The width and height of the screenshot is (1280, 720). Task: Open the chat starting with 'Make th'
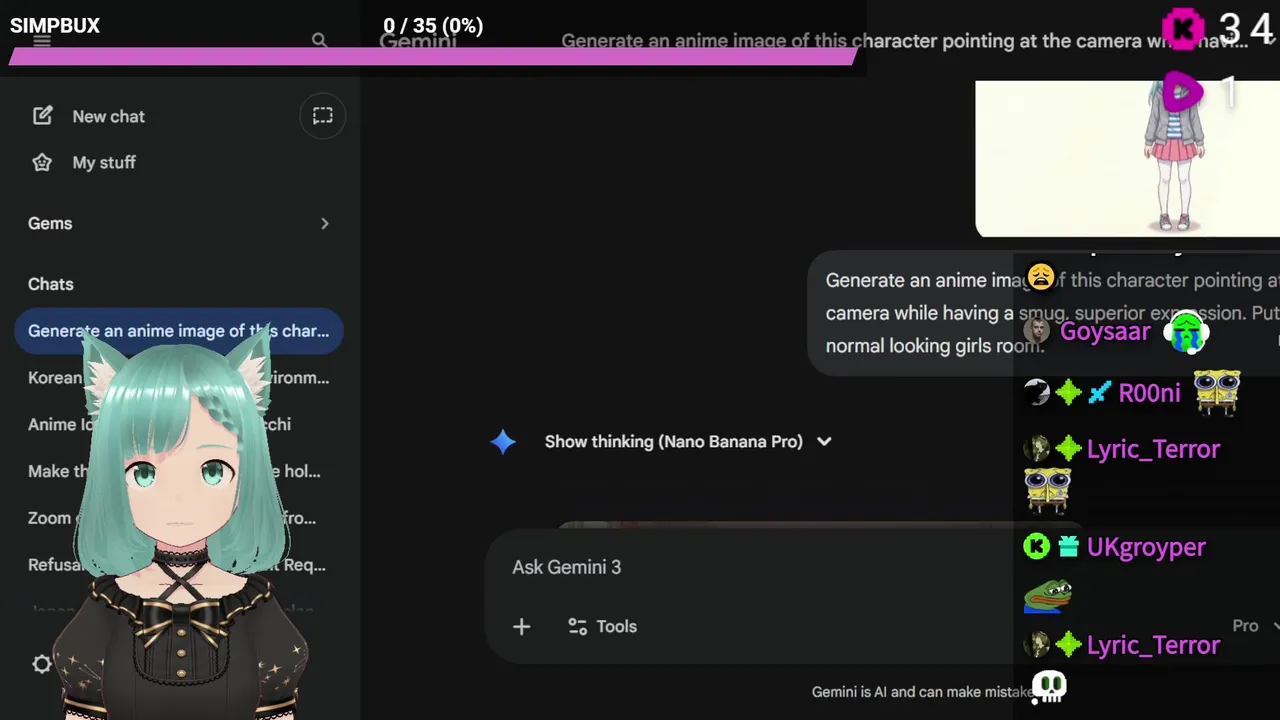(178, 471)
